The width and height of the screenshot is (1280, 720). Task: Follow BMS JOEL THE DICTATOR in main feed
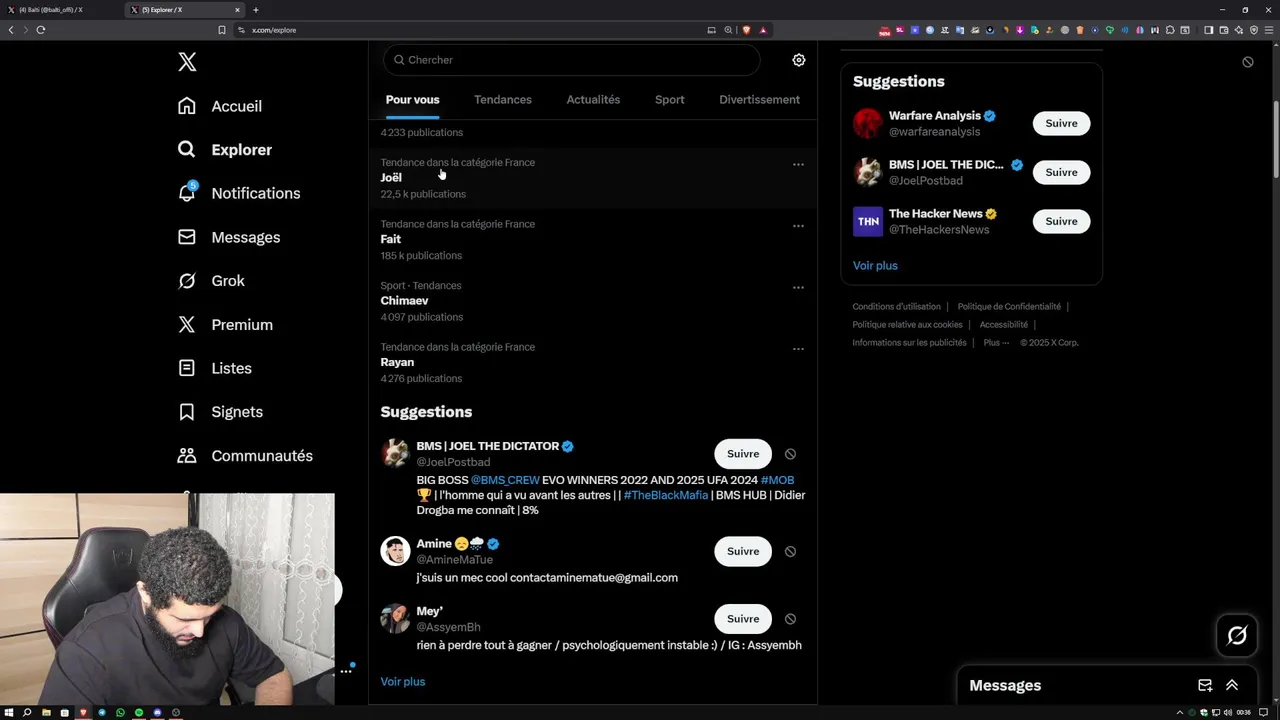[743, 454]
